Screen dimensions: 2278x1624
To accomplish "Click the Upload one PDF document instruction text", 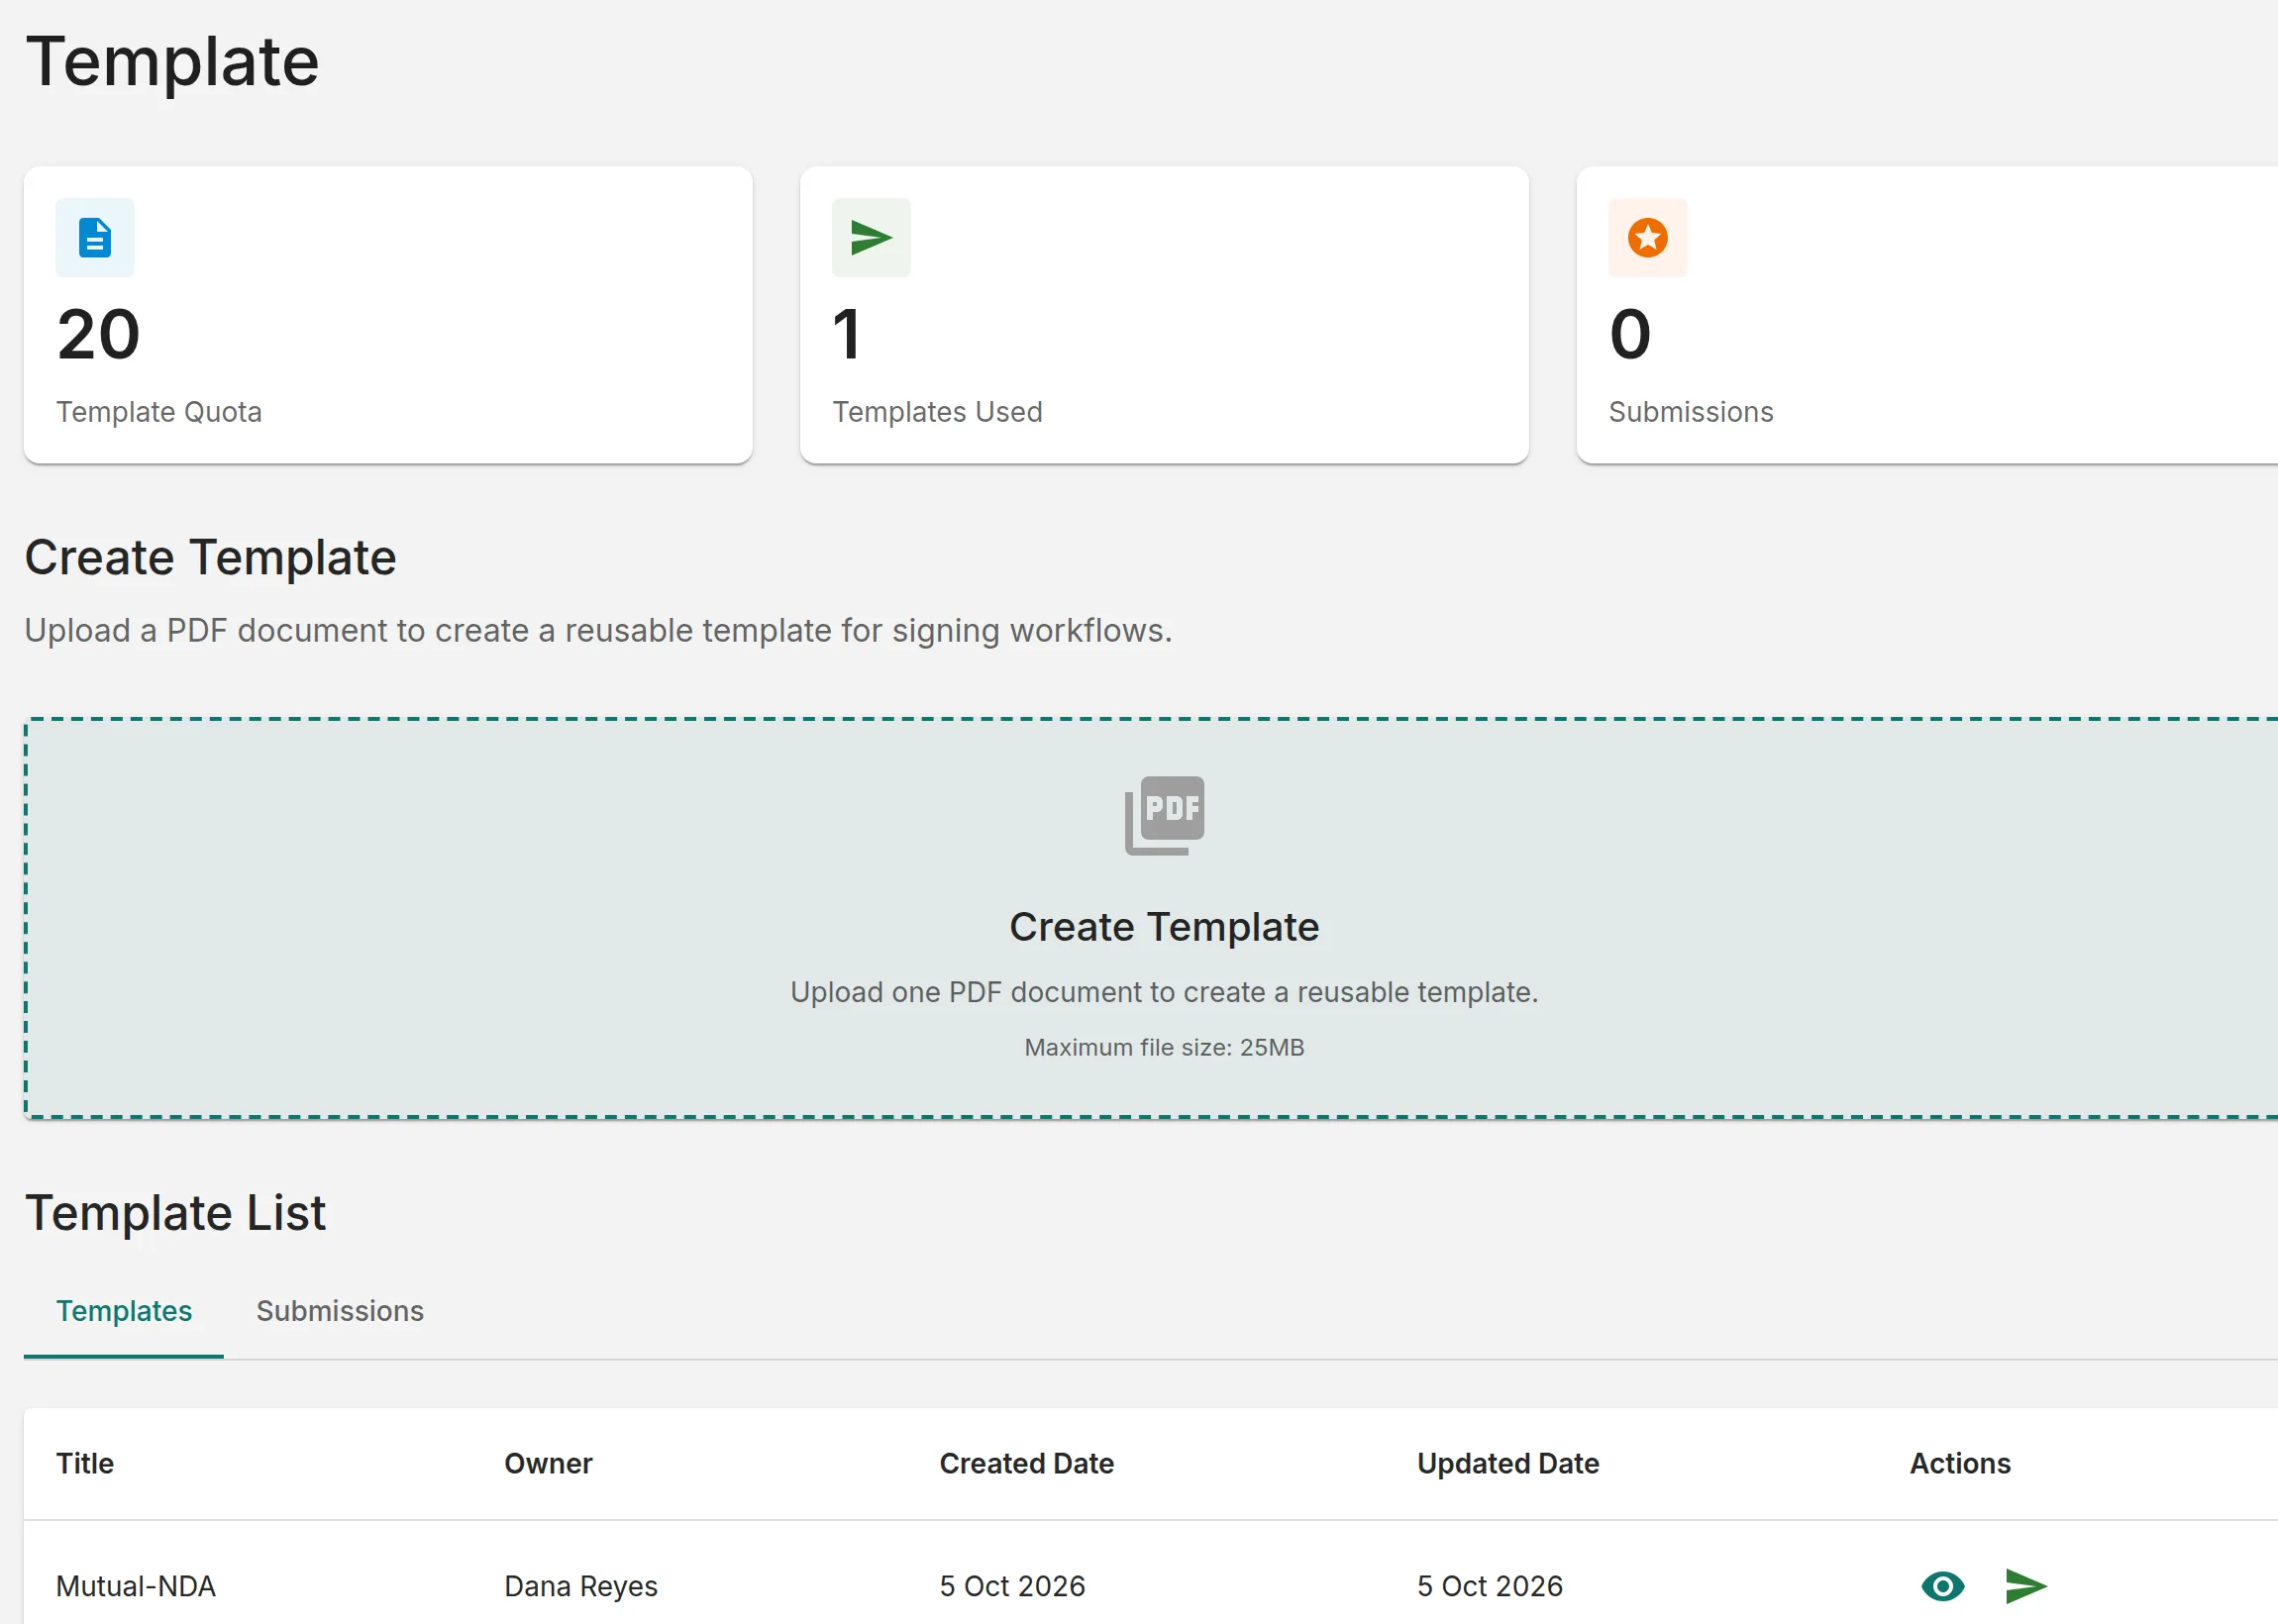I will (1164, 992).
